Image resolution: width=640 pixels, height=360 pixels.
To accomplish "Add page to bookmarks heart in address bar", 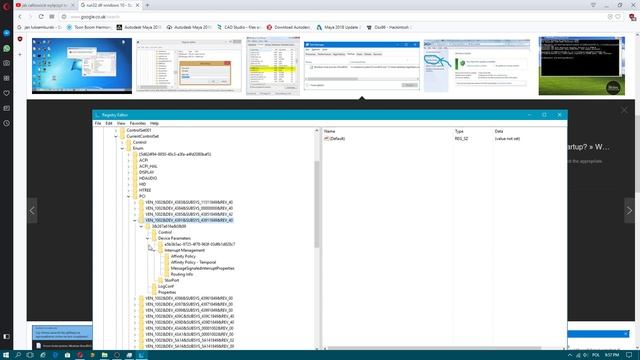I will coord(618,17).
